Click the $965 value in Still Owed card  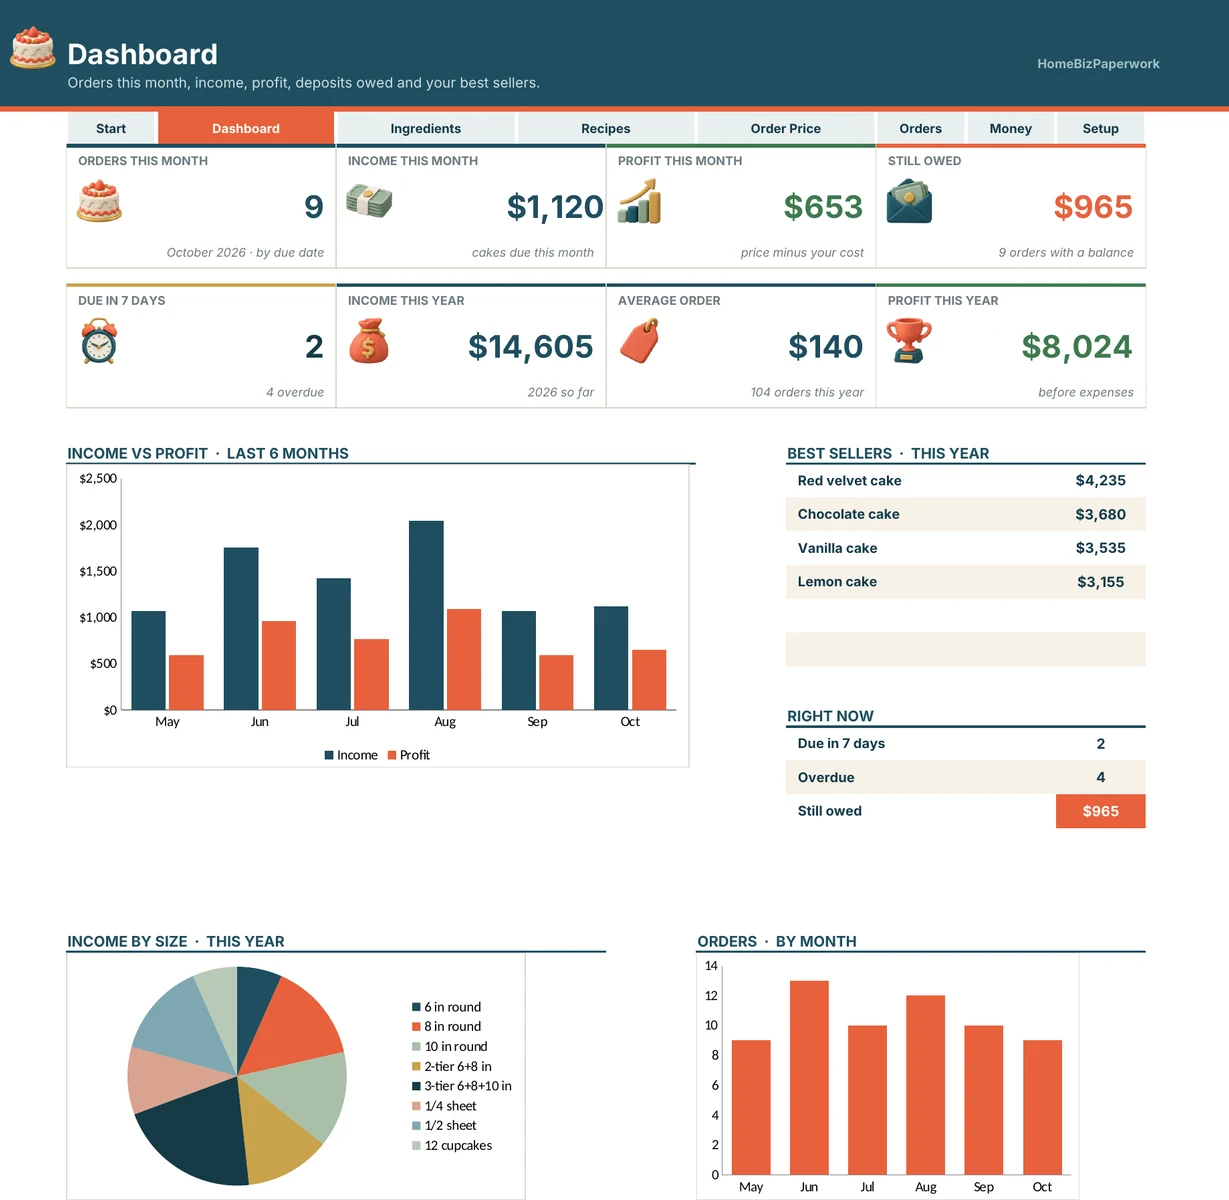coord(1093,207)
